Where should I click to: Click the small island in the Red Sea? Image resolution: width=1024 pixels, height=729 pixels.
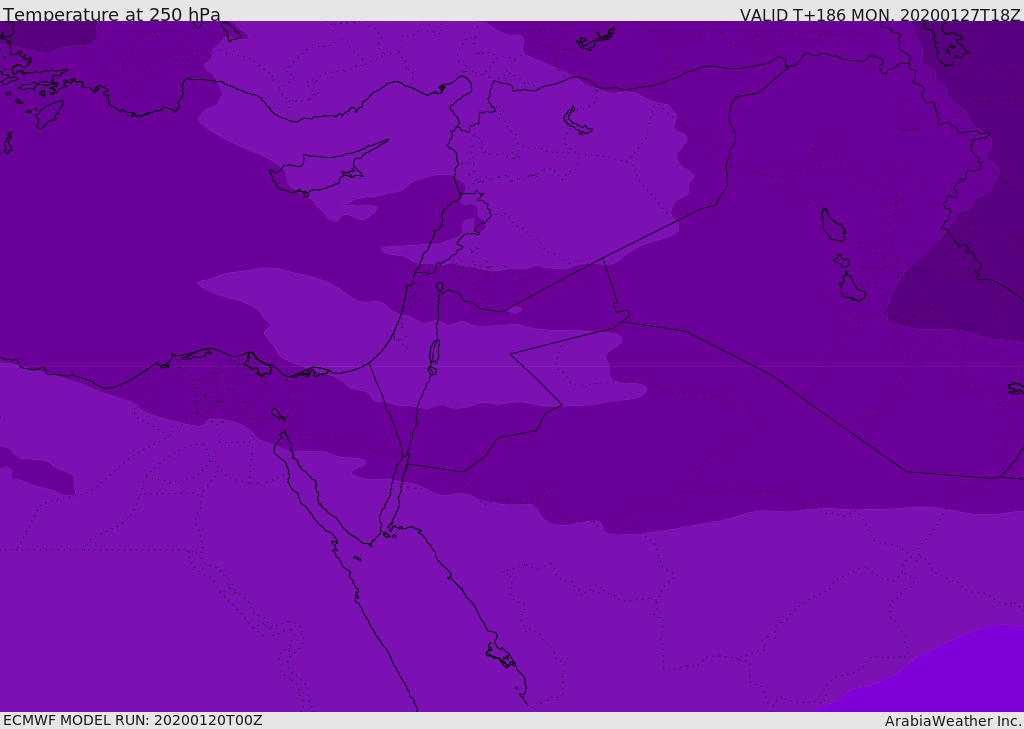(357, 559)
